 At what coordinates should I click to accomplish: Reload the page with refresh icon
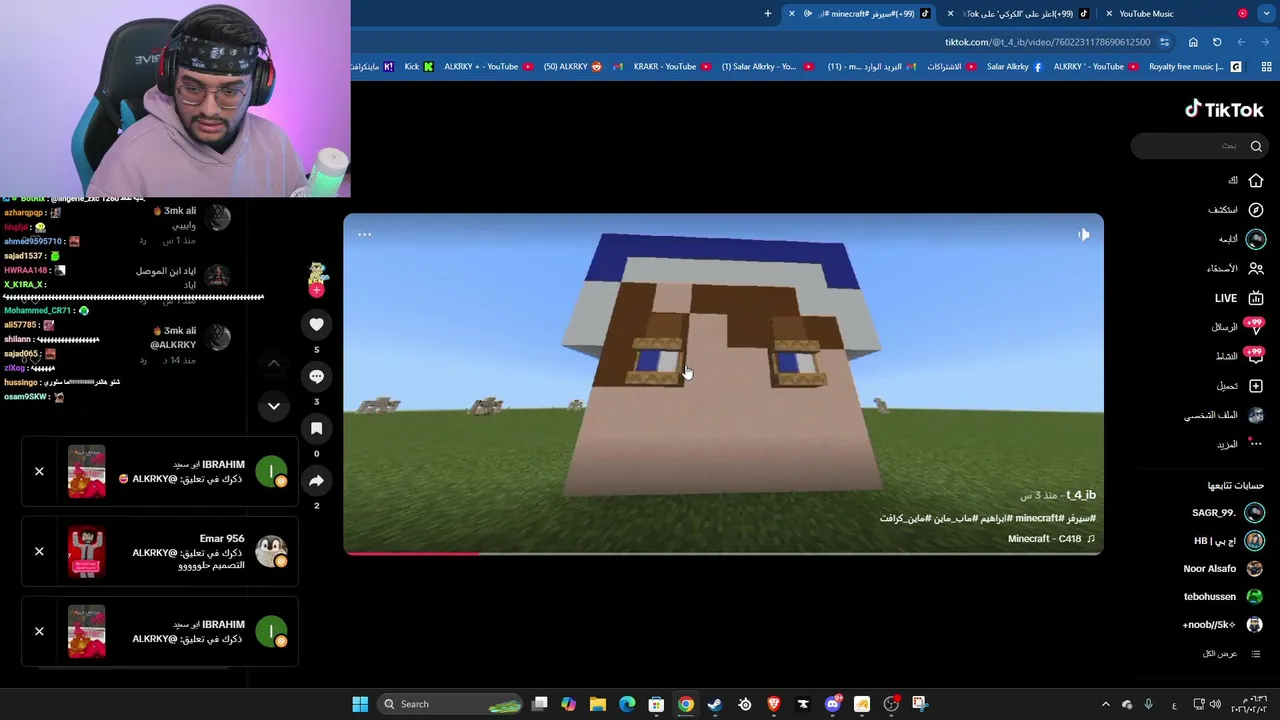click(1217, 42)
